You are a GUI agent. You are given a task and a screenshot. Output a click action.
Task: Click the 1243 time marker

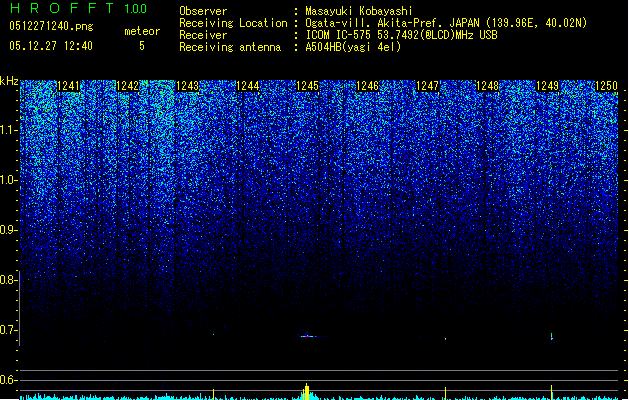(x=188, y=86)
